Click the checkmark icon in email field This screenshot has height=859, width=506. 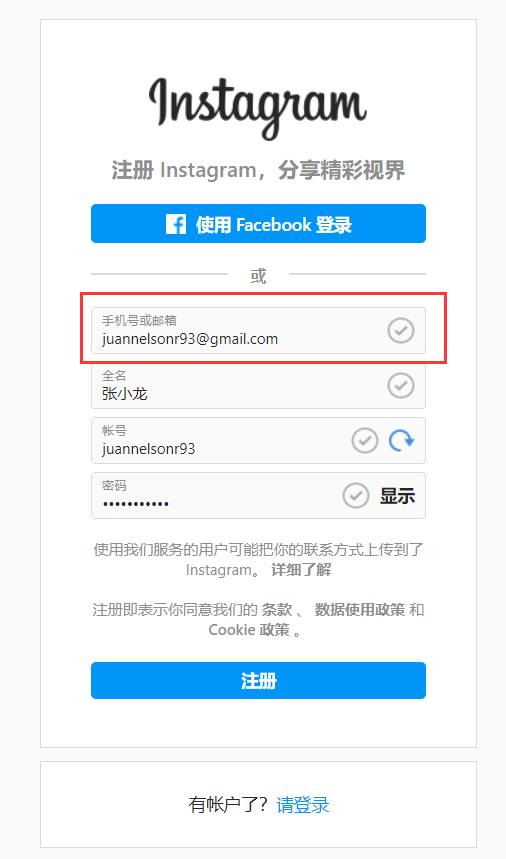tap(401, 330)
